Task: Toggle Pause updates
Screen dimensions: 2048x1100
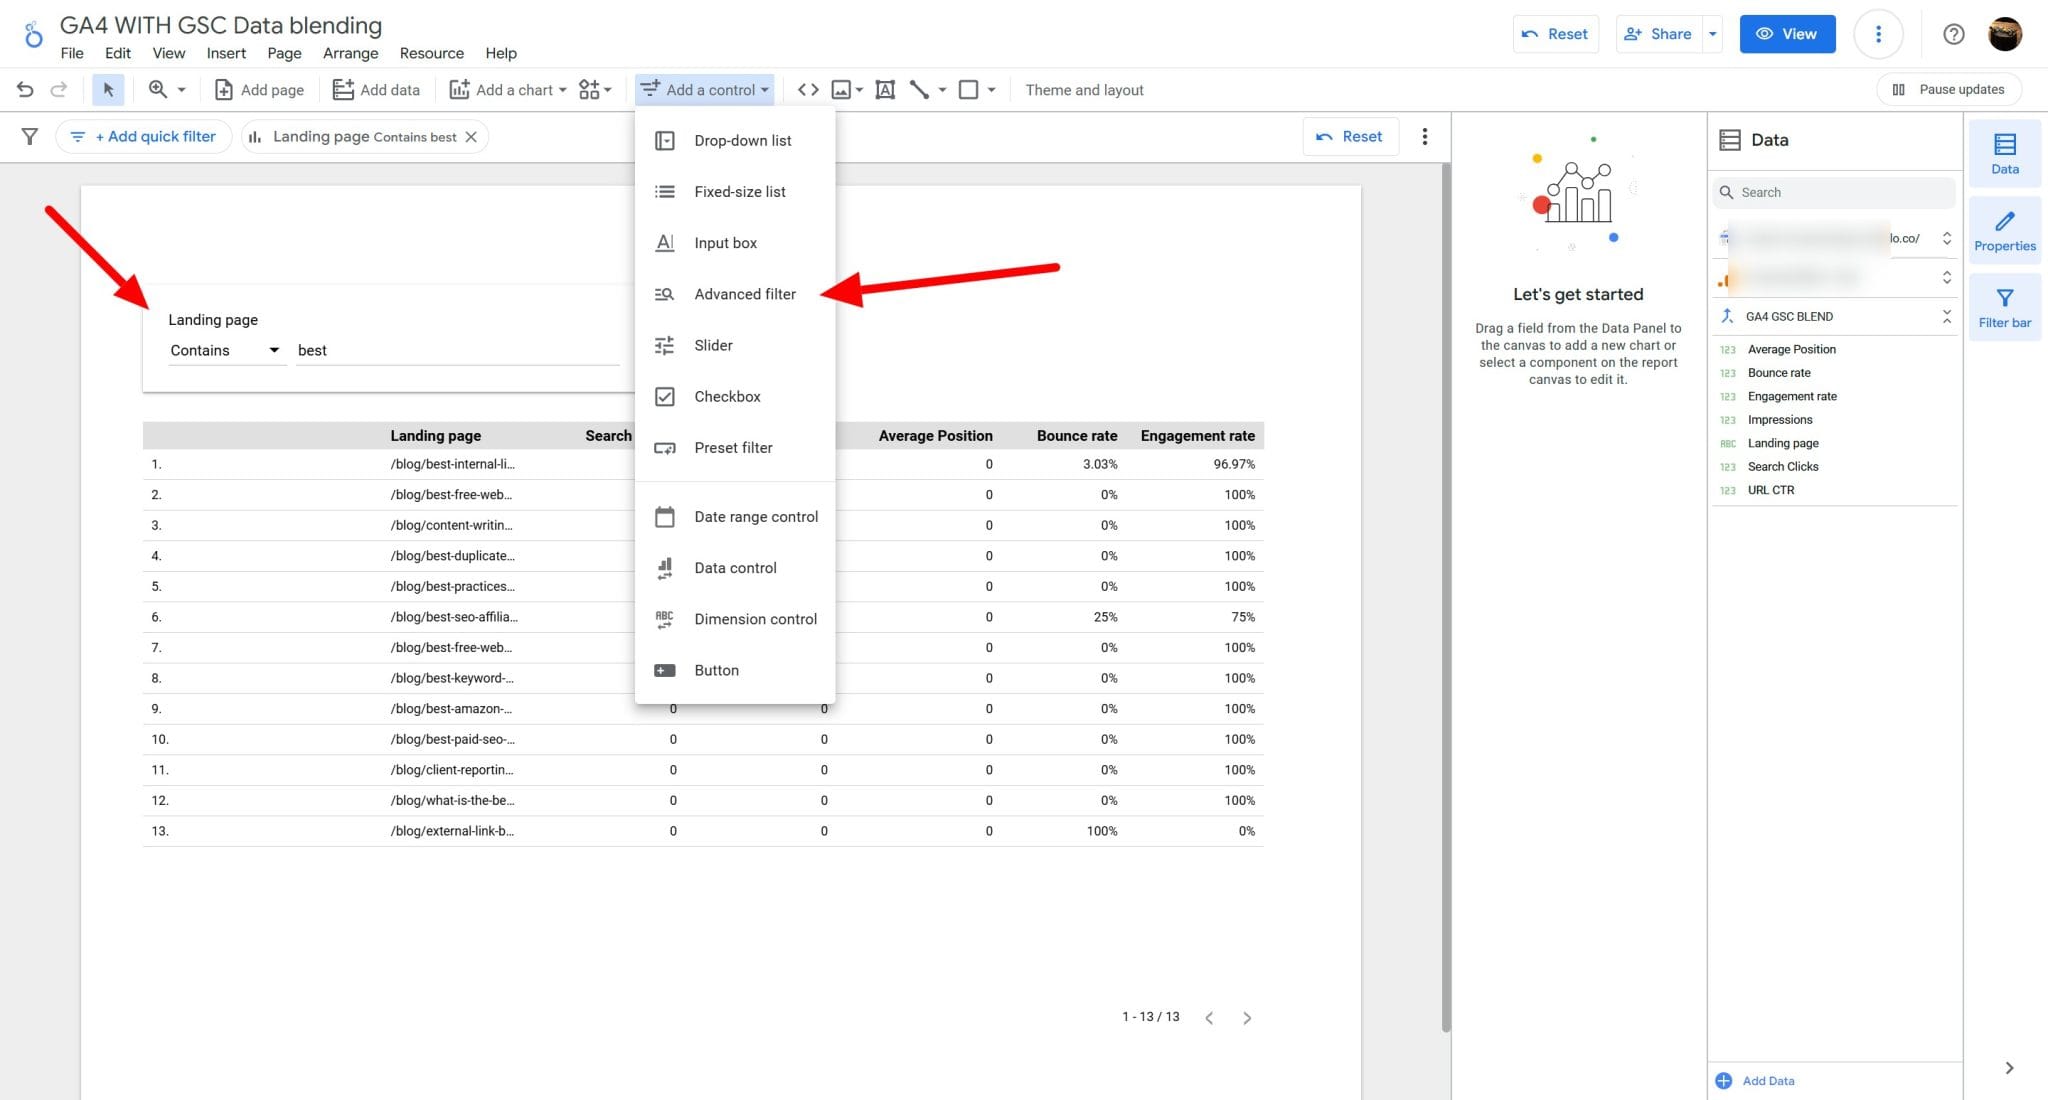Action: (1948, 89)
